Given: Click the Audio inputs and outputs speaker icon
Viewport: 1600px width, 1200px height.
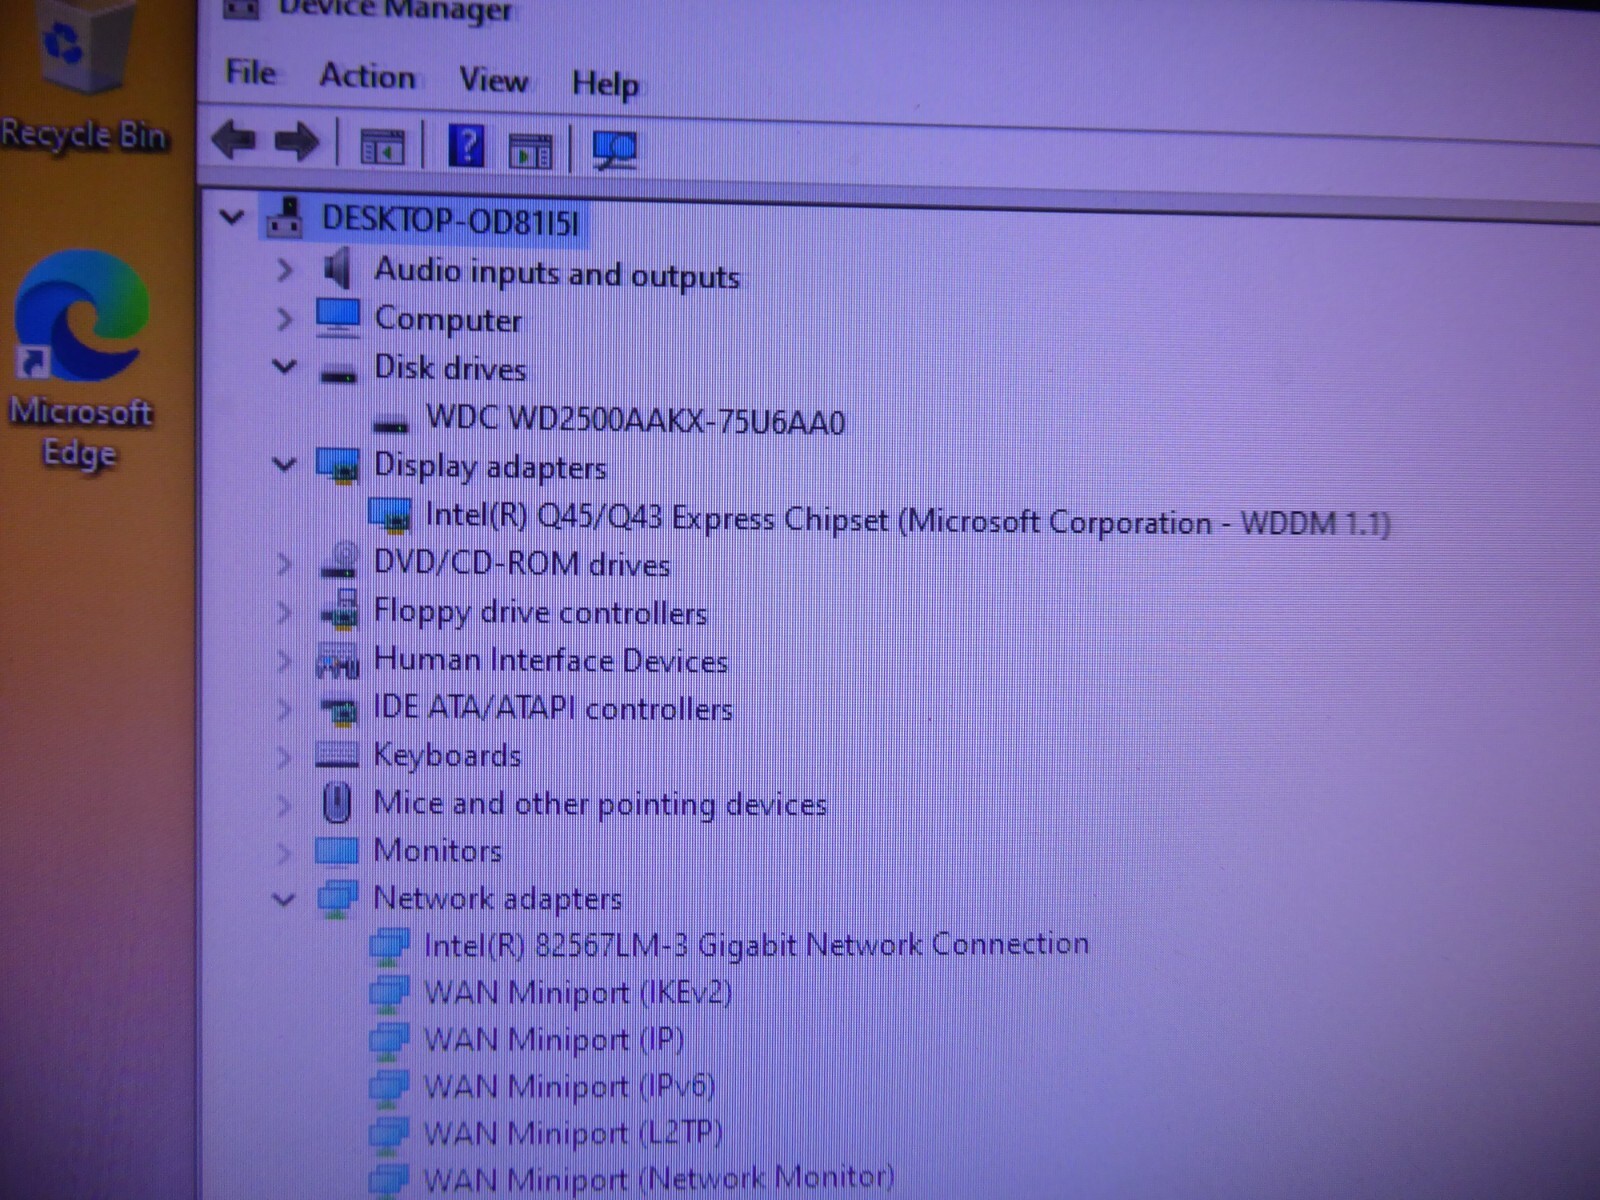Looking at the screenshot, I should point(338,268).
